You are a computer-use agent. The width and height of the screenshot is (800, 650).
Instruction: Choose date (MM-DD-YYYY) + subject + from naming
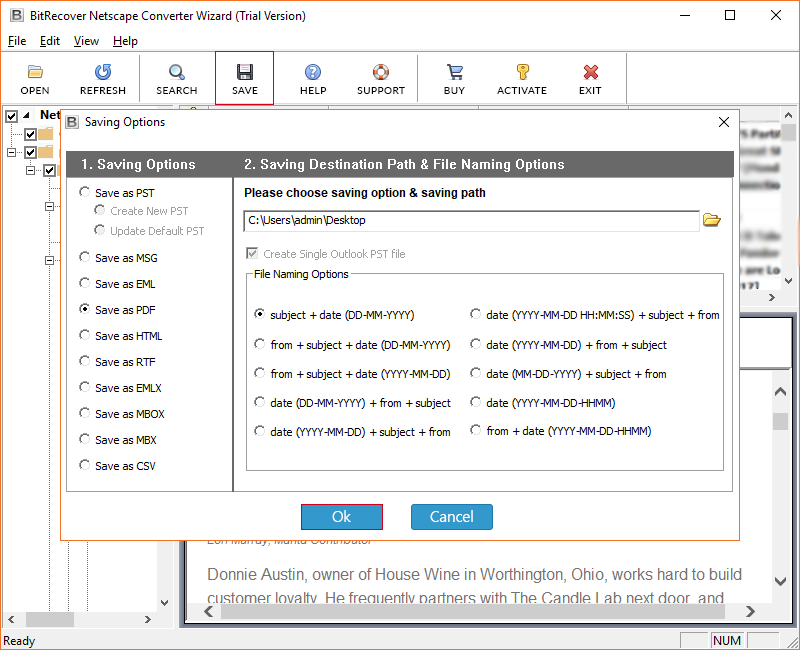(568, 374)
